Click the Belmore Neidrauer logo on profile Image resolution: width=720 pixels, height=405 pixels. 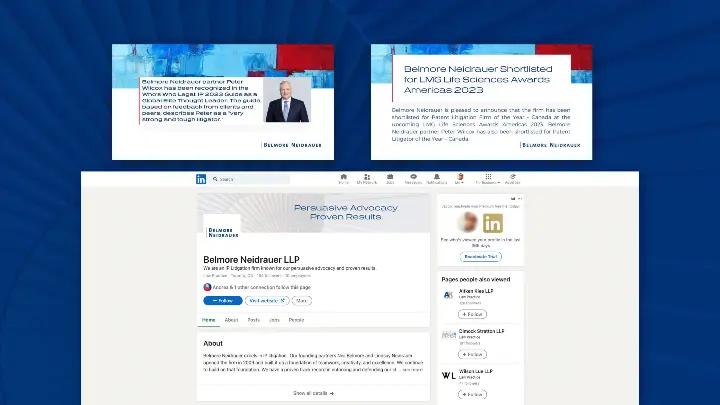(222, 232)
